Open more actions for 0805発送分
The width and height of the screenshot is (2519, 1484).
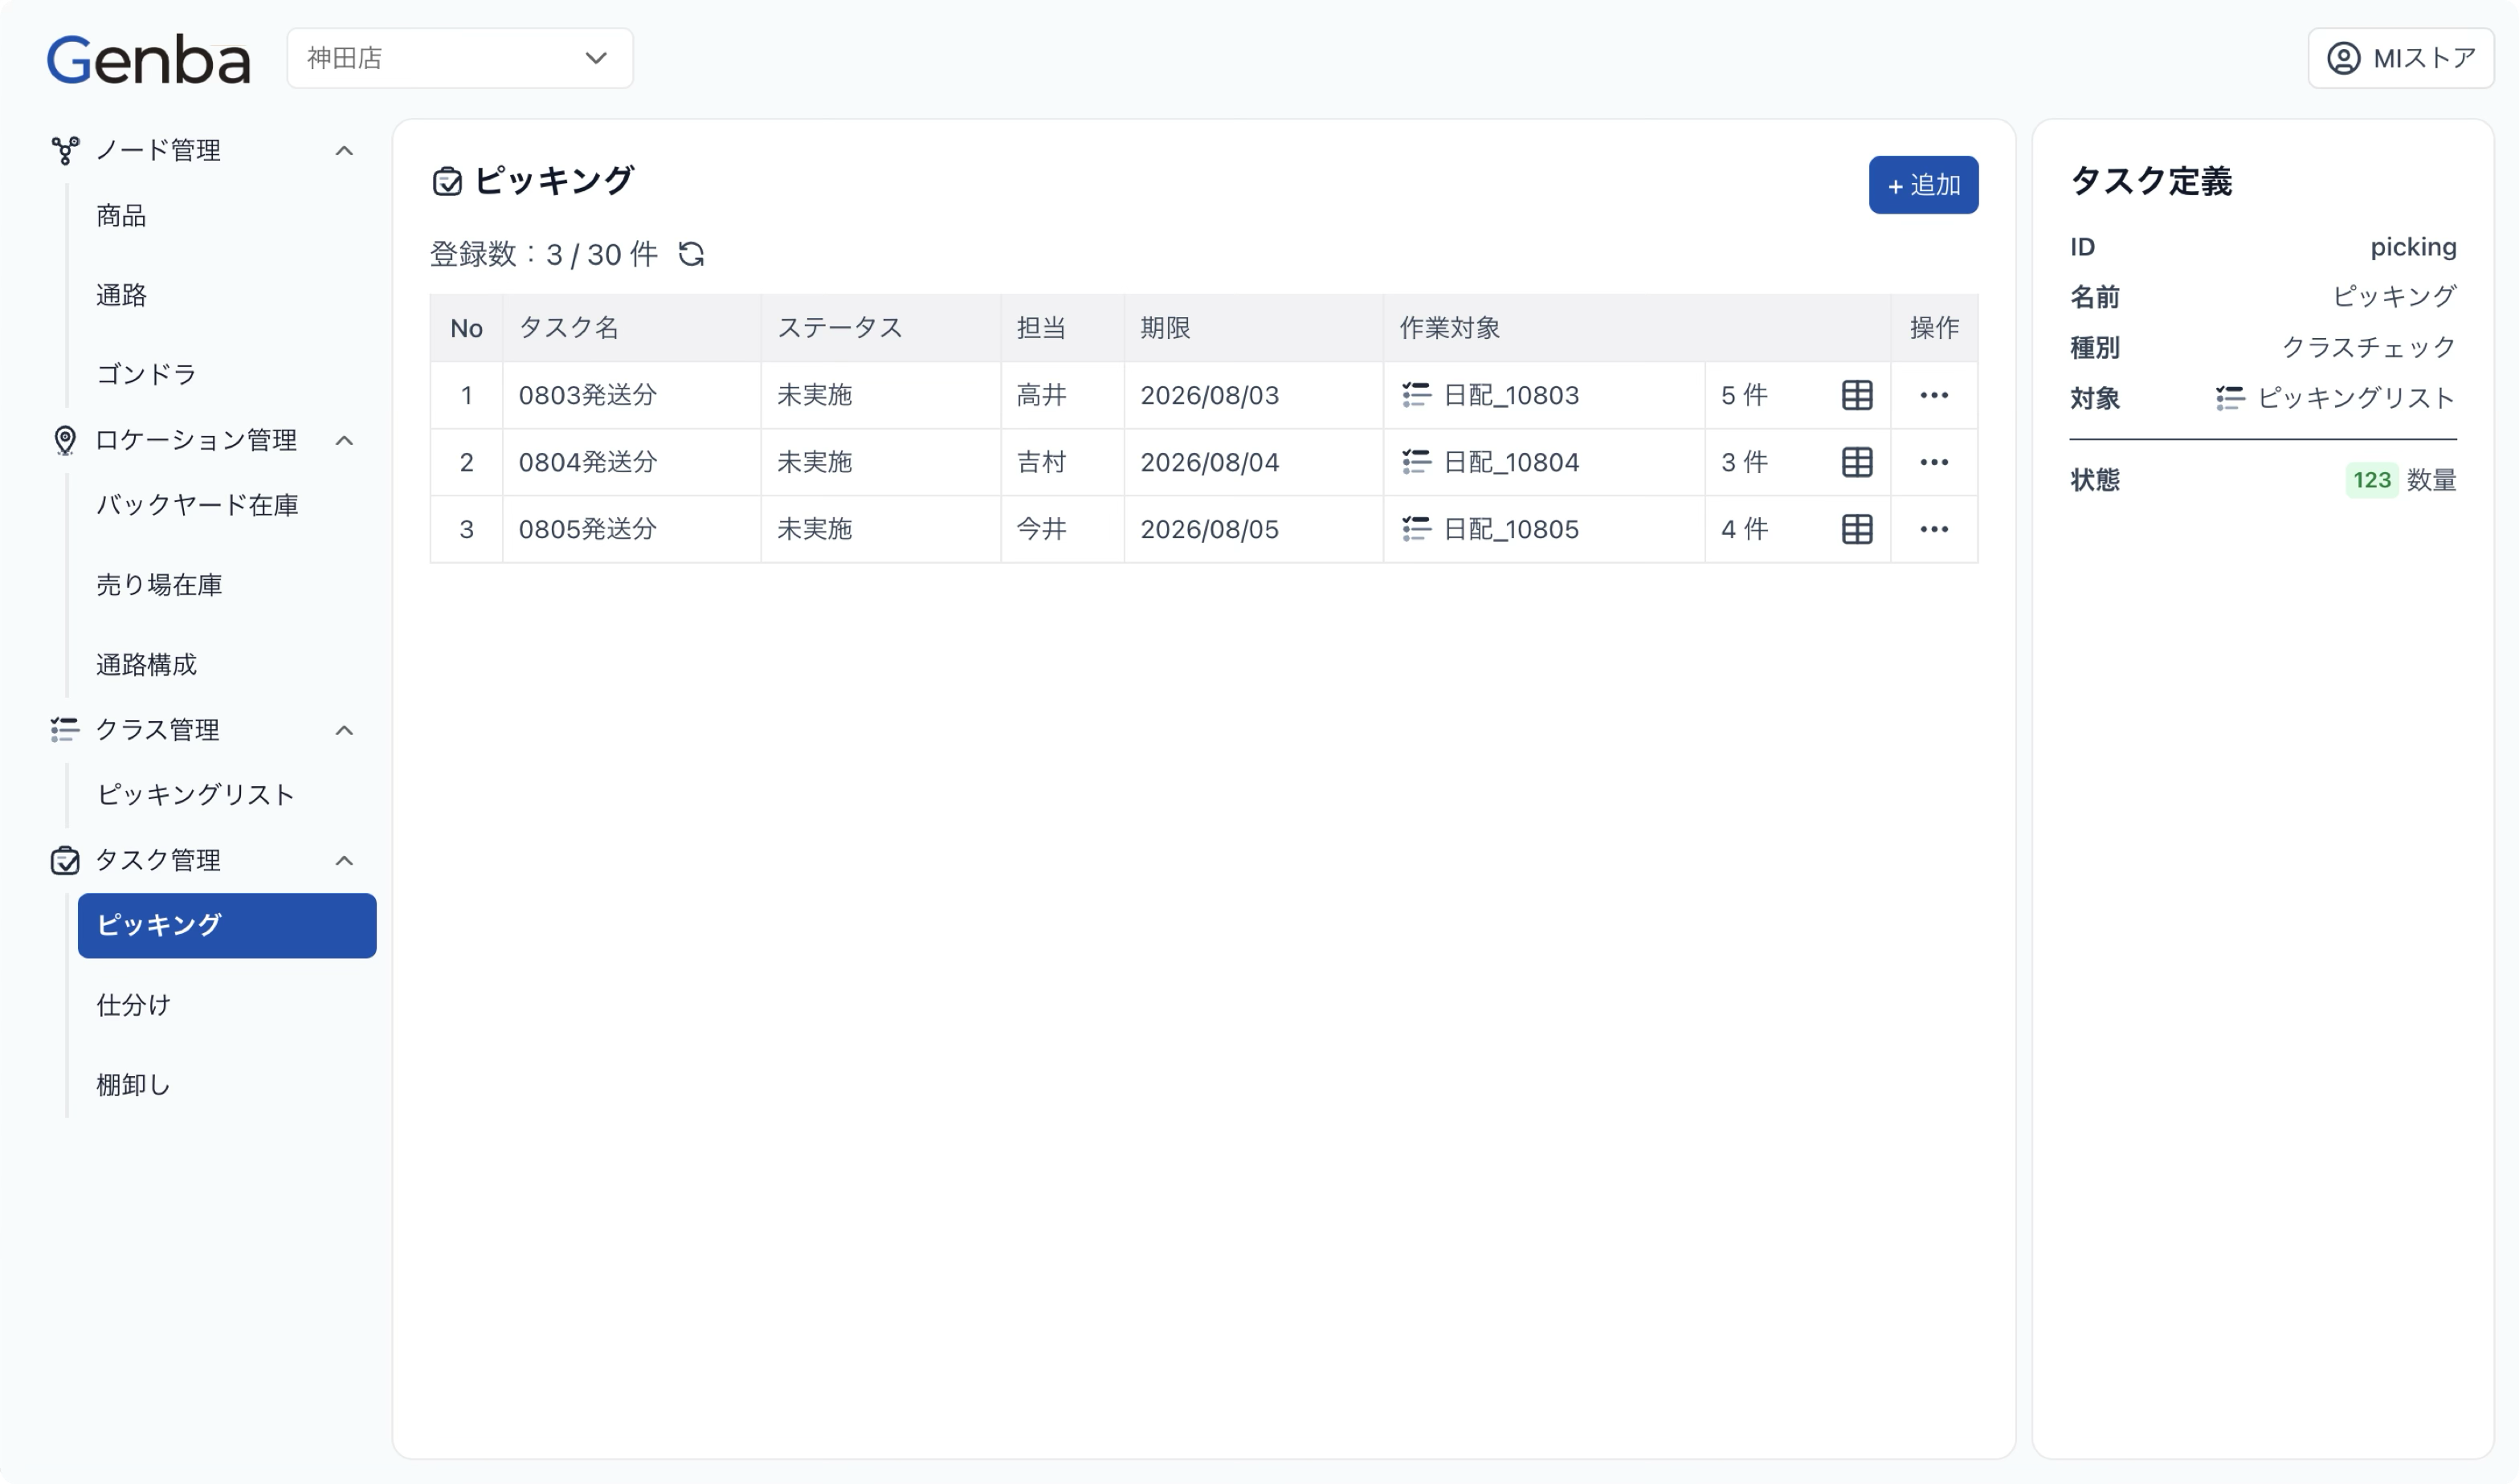[x=1934, y=529]
